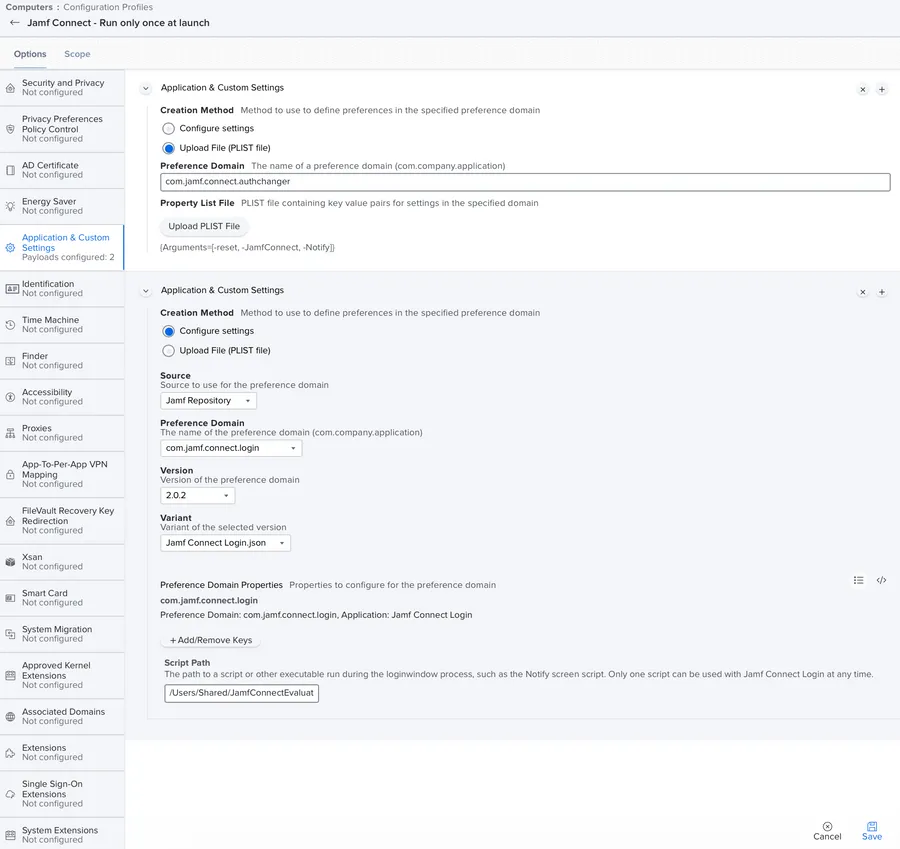Open Security and Privacy payload settings
Image resolution: width=900 pixels, height=849 pixels.
[62, 88]
